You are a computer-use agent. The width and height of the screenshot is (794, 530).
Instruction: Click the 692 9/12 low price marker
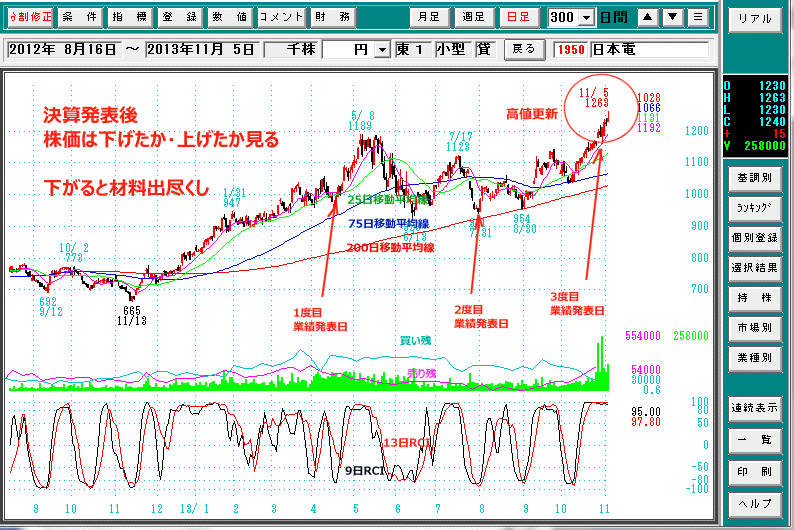tap(51, 307)
